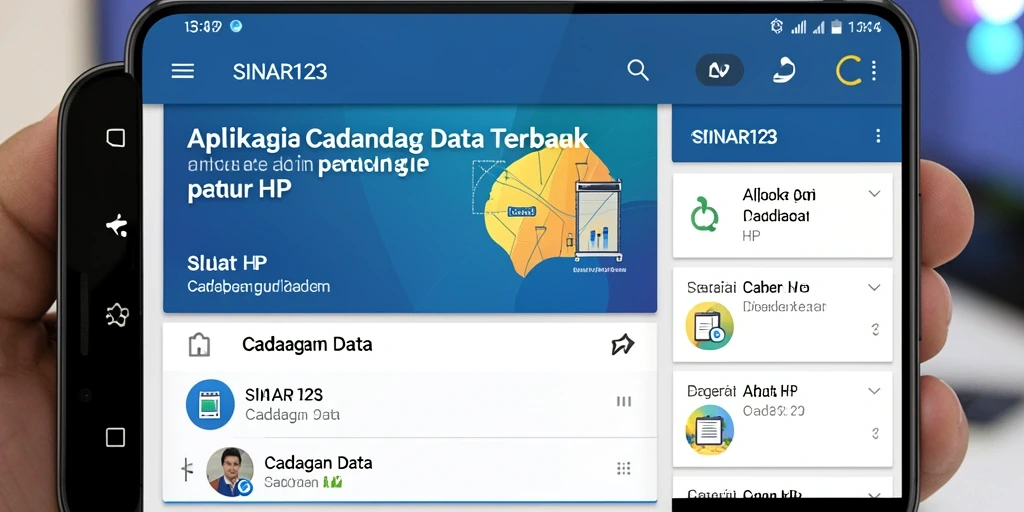Screen dimensions: 1024x512
Task: Open the SINAR 12S list item text
Action: tap(292, 404)
